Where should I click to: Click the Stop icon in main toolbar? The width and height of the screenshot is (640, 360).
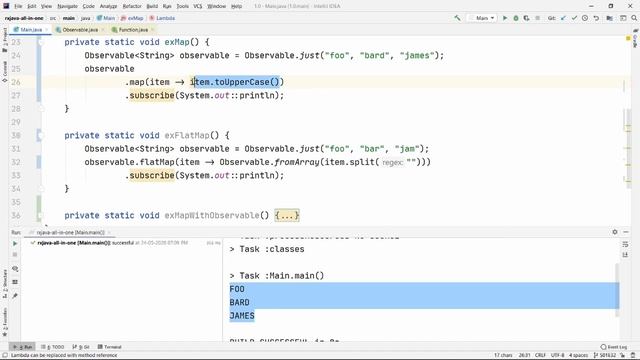[x=538, y=18]
